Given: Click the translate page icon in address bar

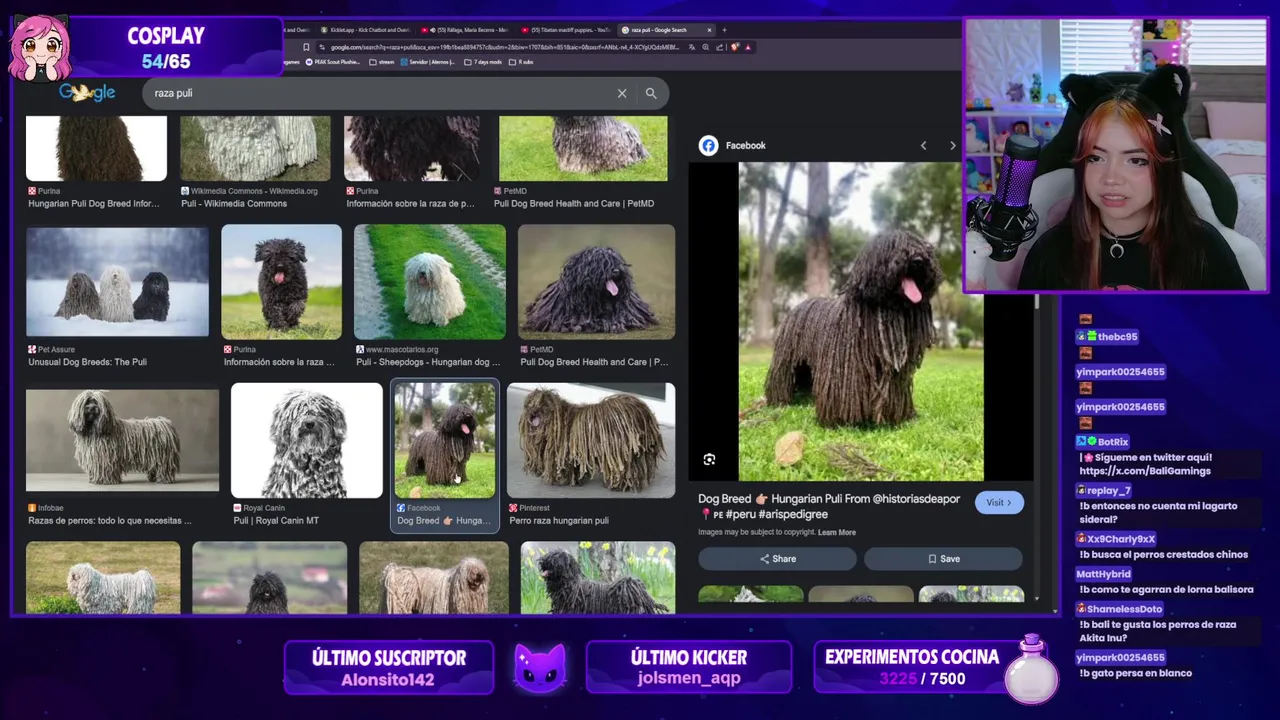Looking at the screenshot, I should tap(692, 47).
